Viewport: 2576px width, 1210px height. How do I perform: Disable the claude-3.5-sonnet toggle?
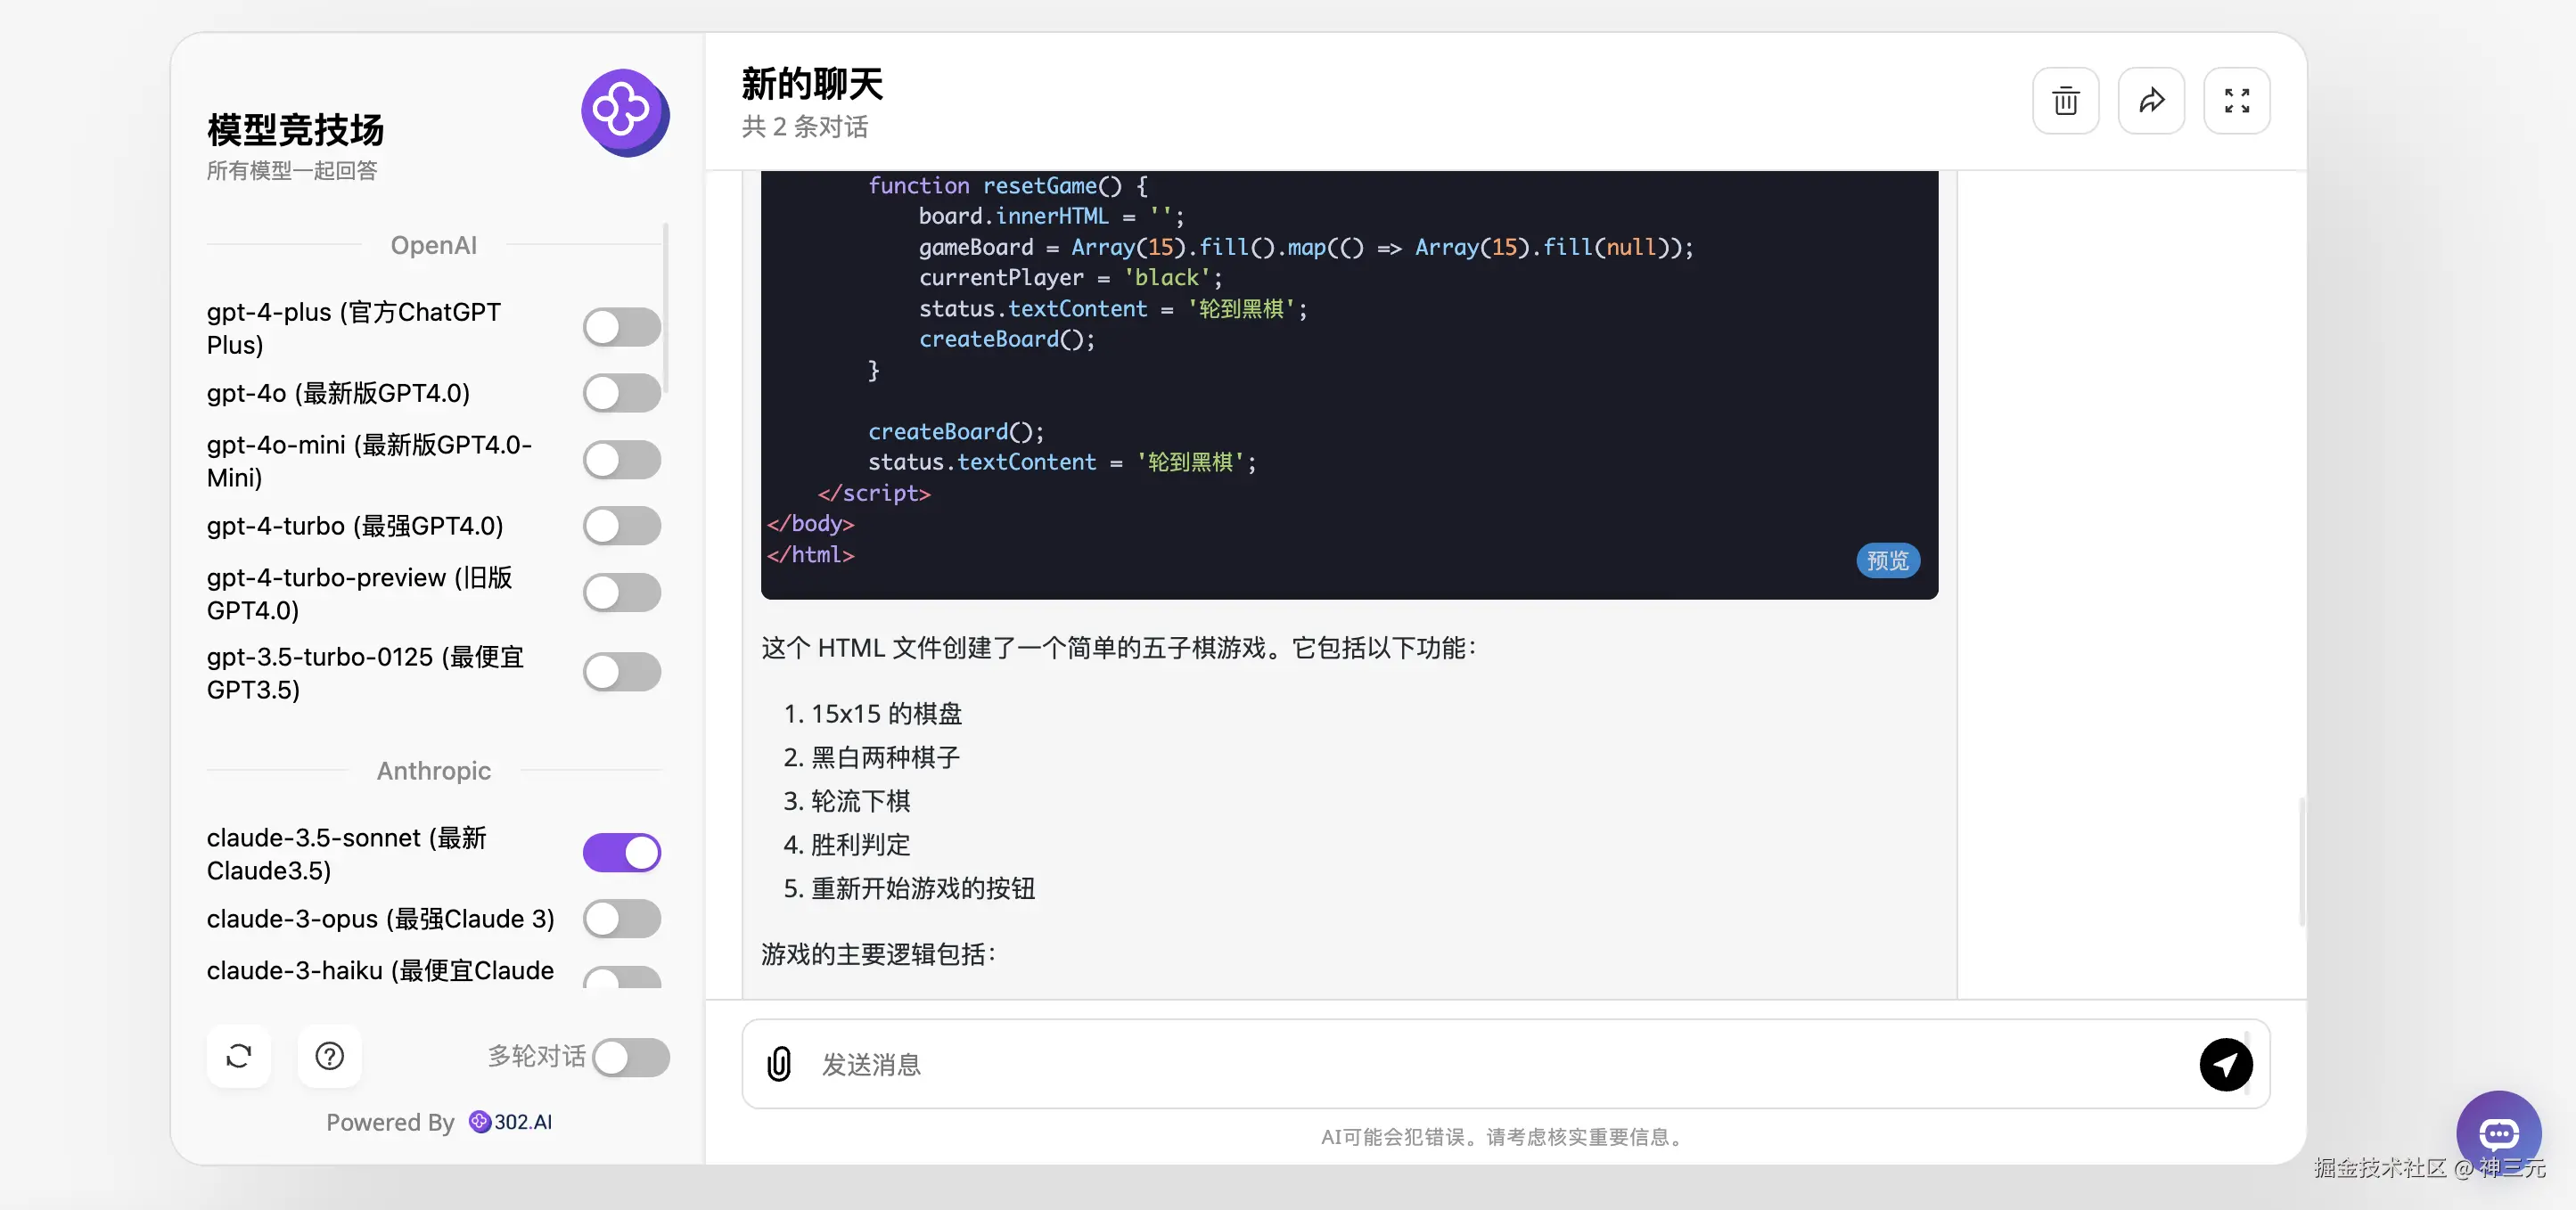(621, 853)
